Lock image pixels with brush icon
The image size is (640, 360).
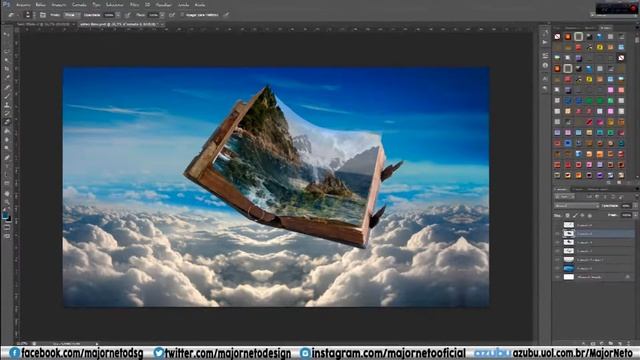pyautogui.click(x=576, y=216)
